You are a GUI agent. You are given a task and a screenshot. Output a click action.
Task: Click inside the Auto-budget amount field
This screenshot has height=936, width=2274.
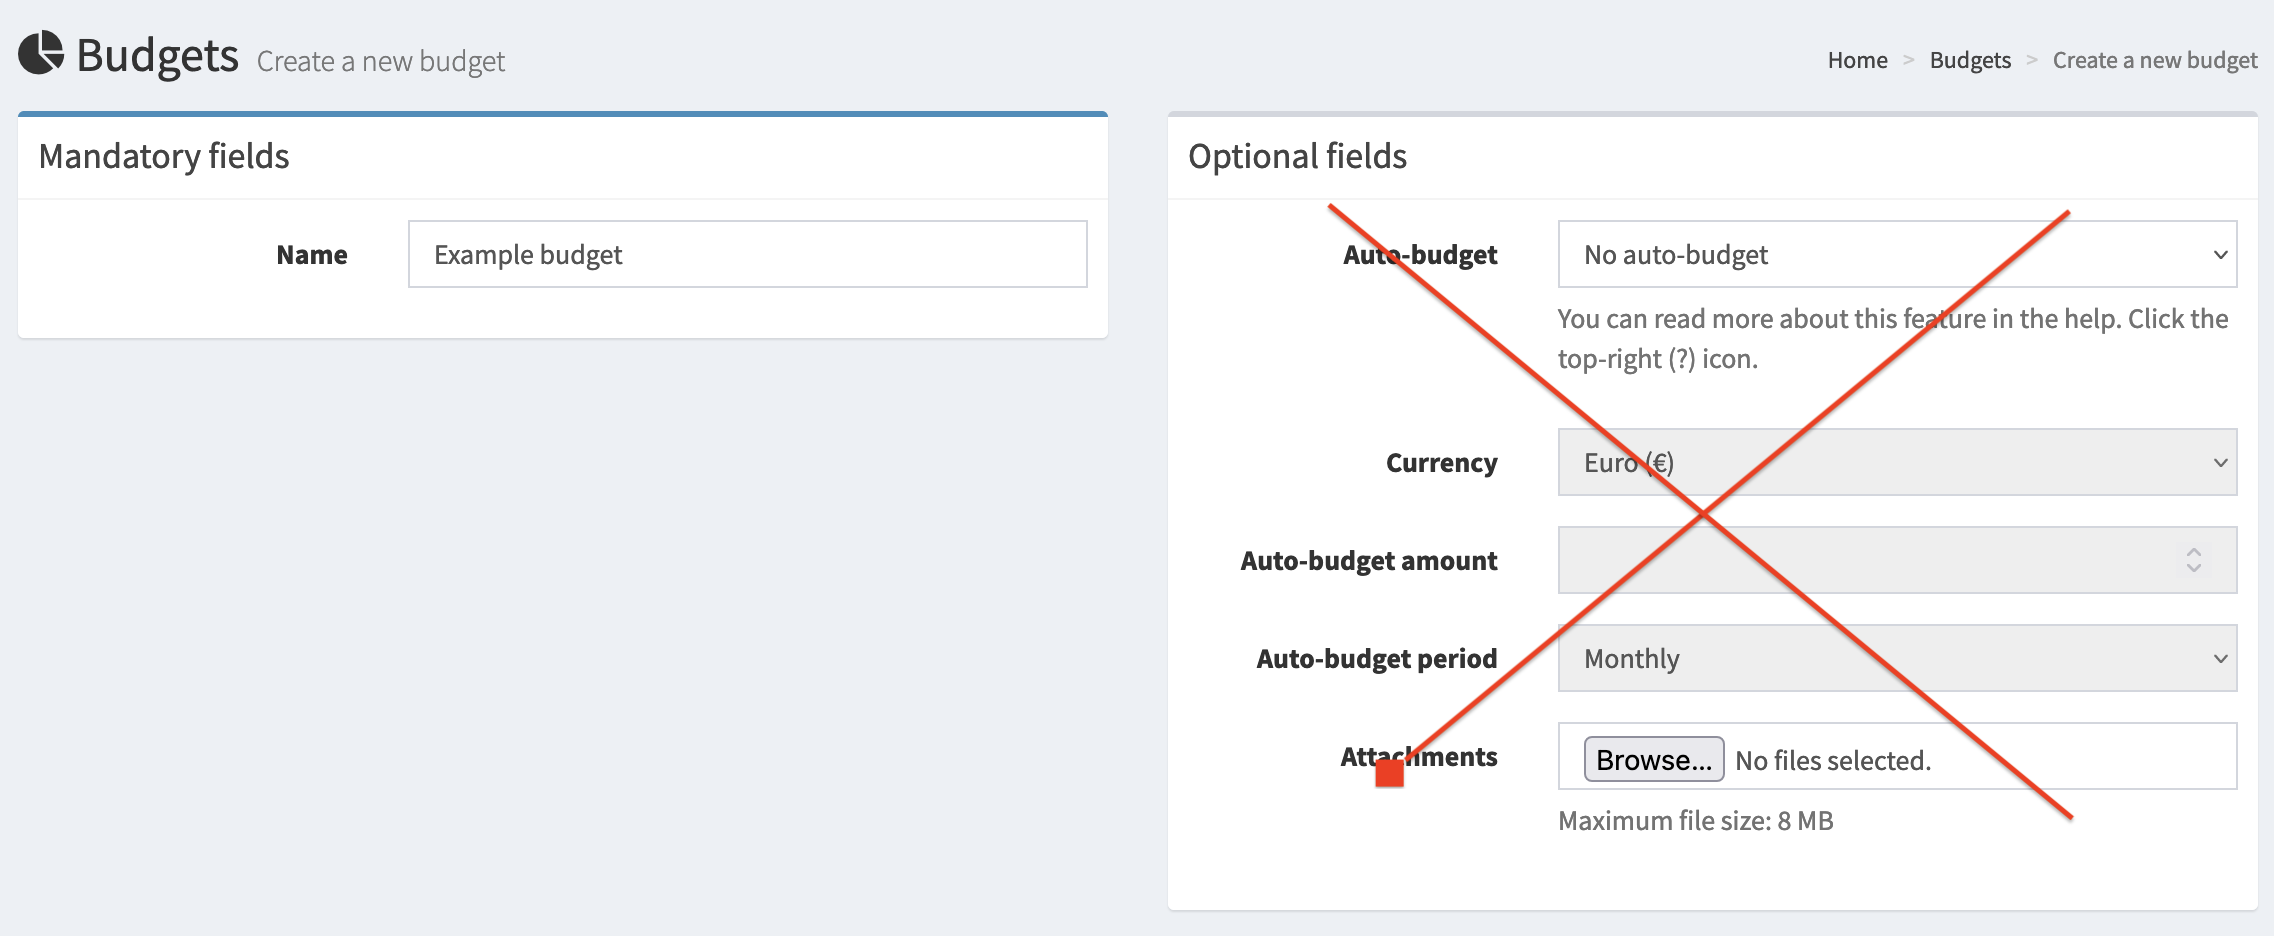pyautogui.click(x=1860, y=560)
